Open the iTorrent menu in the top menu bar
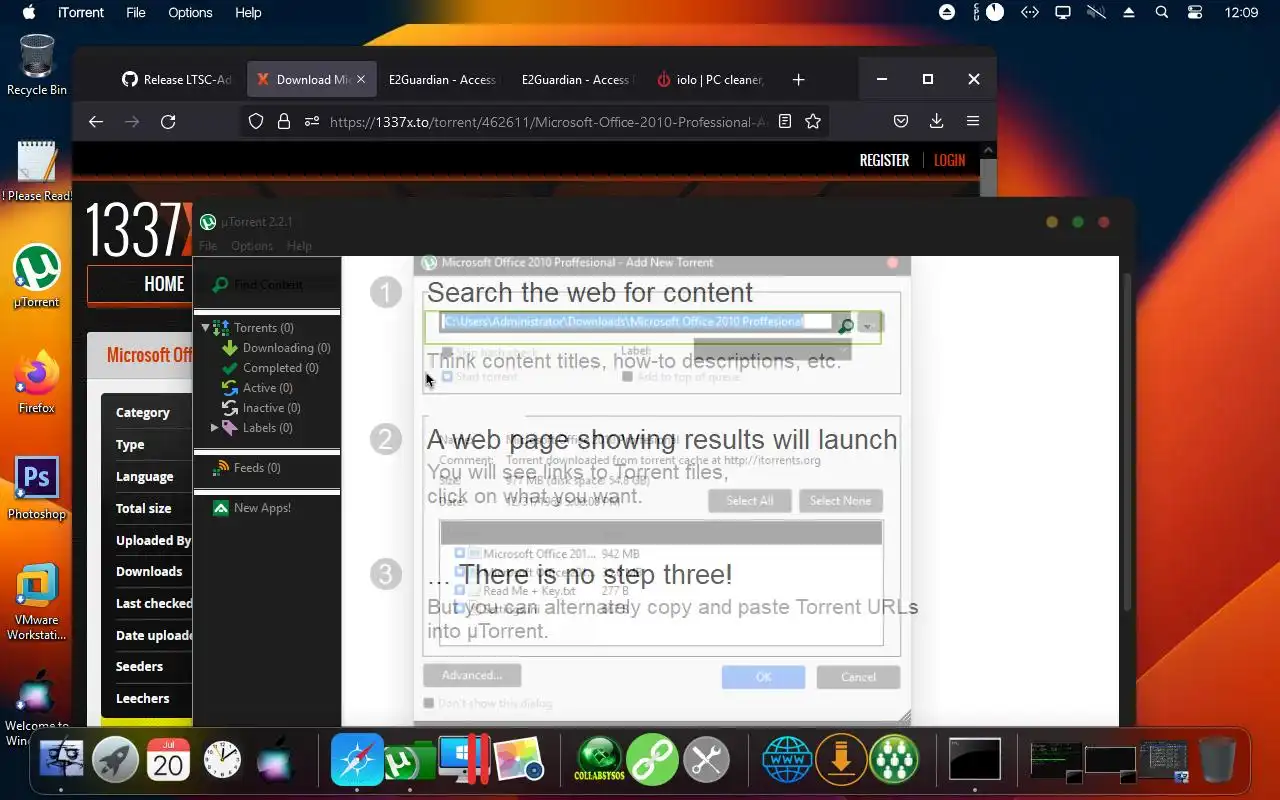The image size is (1280, 800). [80, 12]
